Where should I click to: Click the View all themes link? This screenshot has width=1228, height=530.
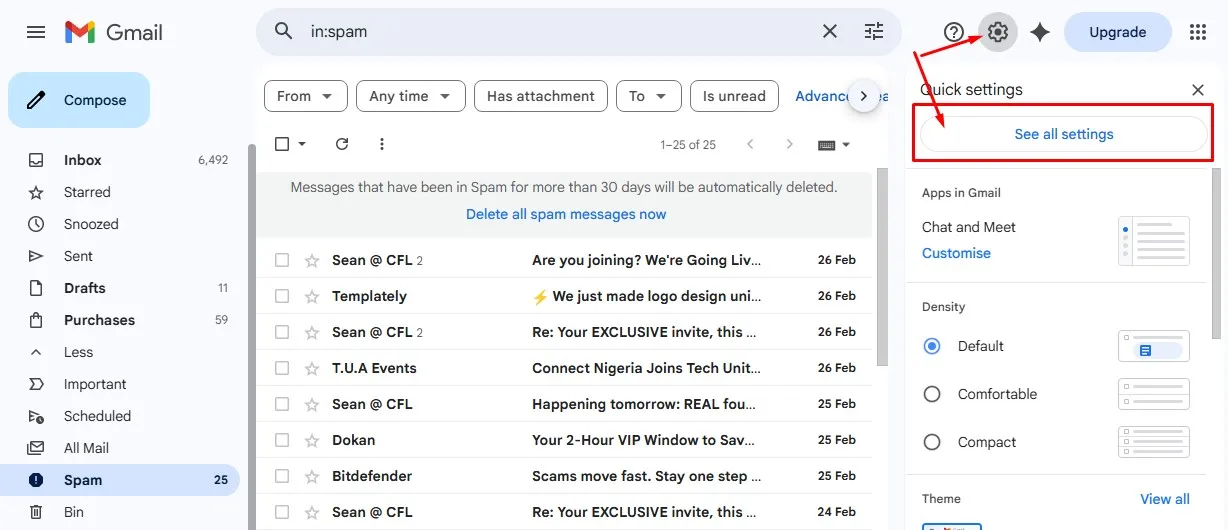1165,499
